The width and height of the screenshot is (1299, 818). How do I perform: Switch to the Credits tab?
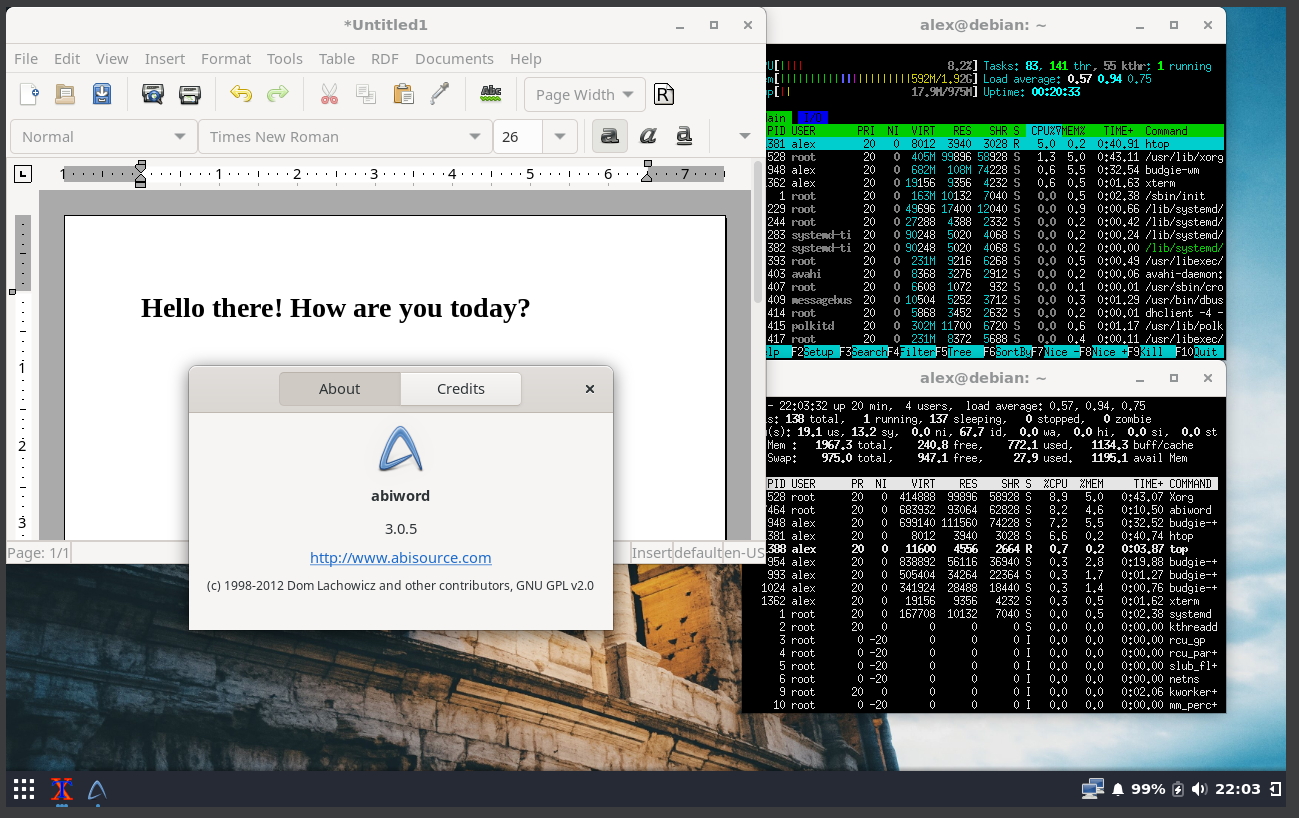click(460, 389)
